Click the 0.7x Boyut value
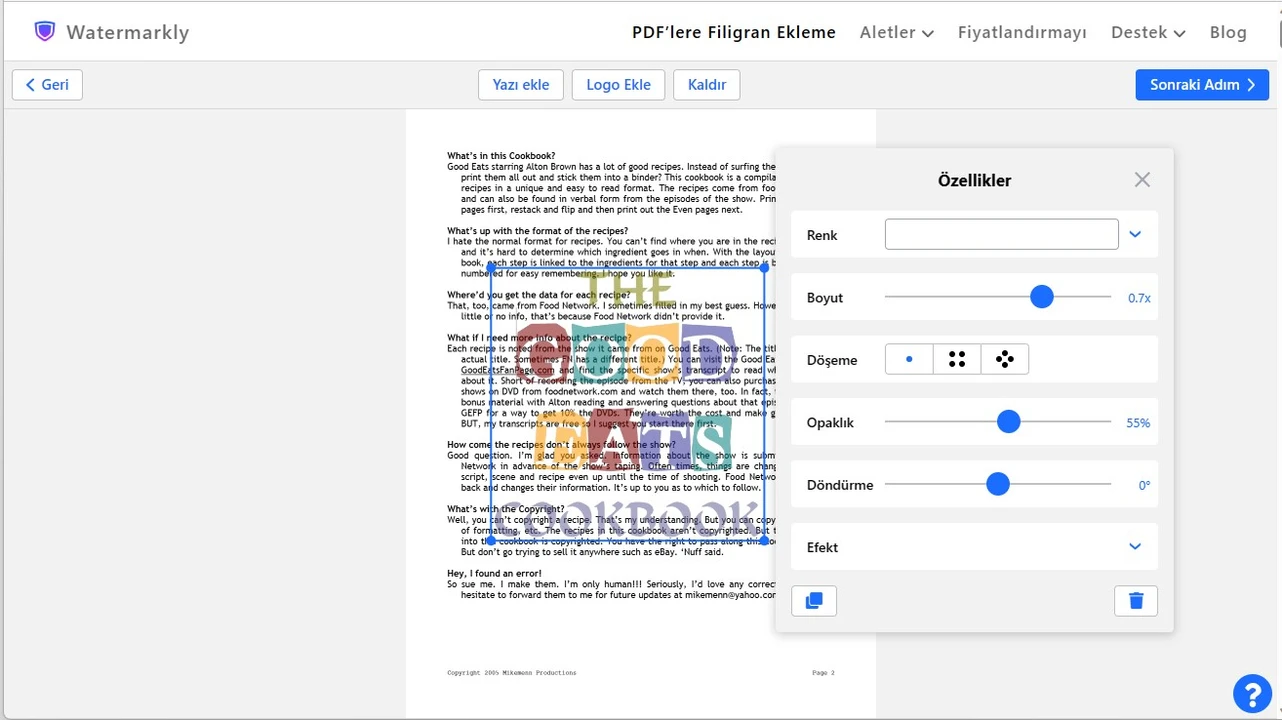 coord(1139,298)
